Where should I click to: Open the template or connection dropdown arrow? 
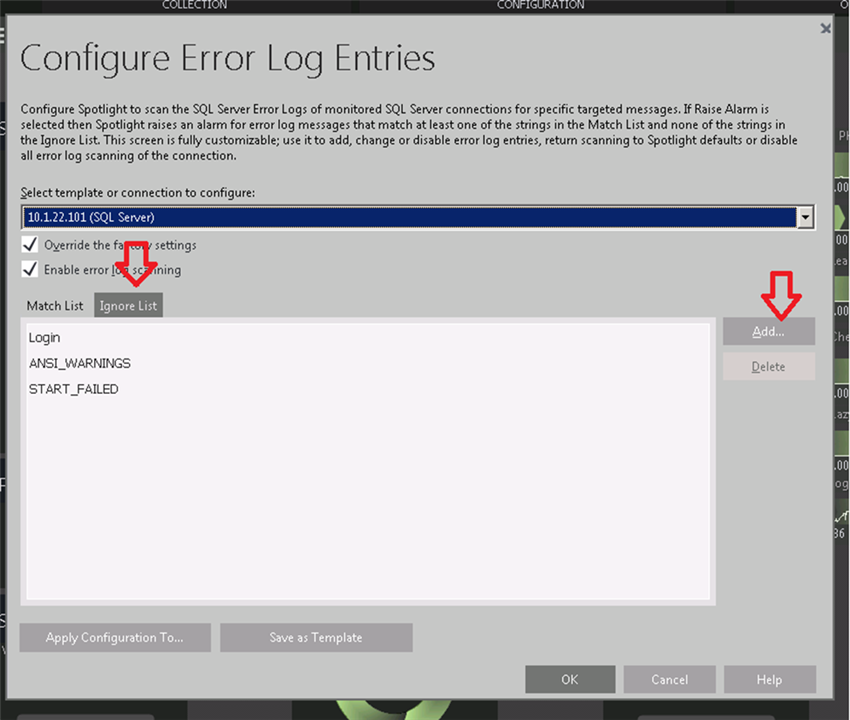click(x=806, y=217)
